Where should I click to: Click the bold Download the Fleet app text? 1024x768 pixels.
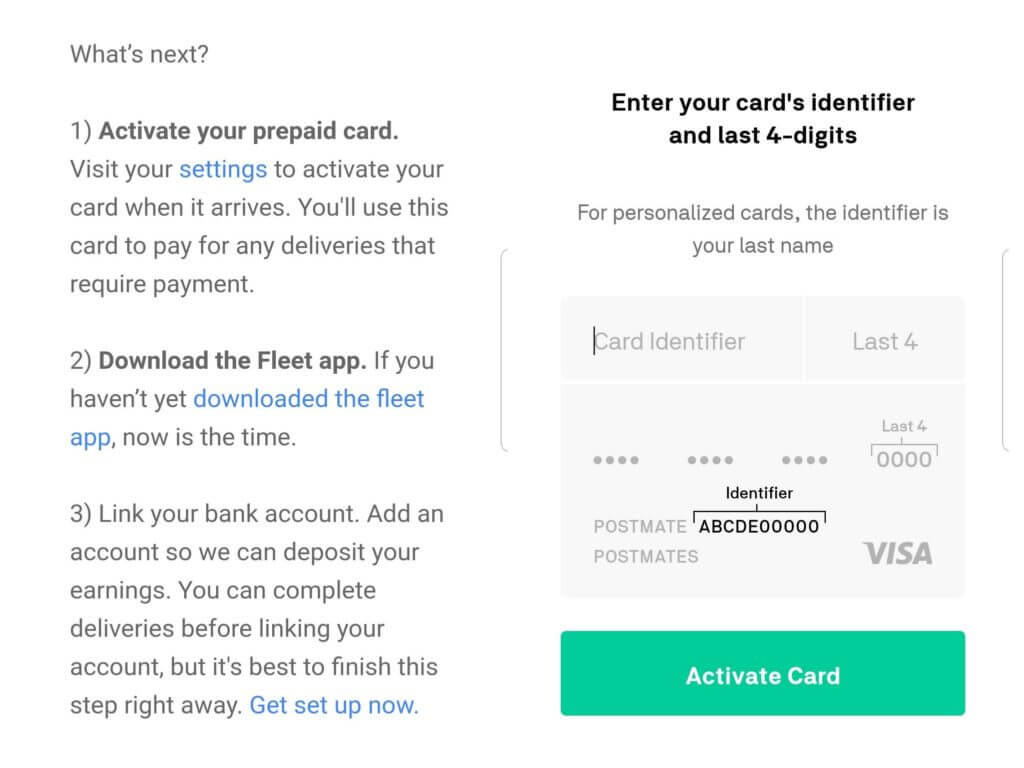[232, 360]
